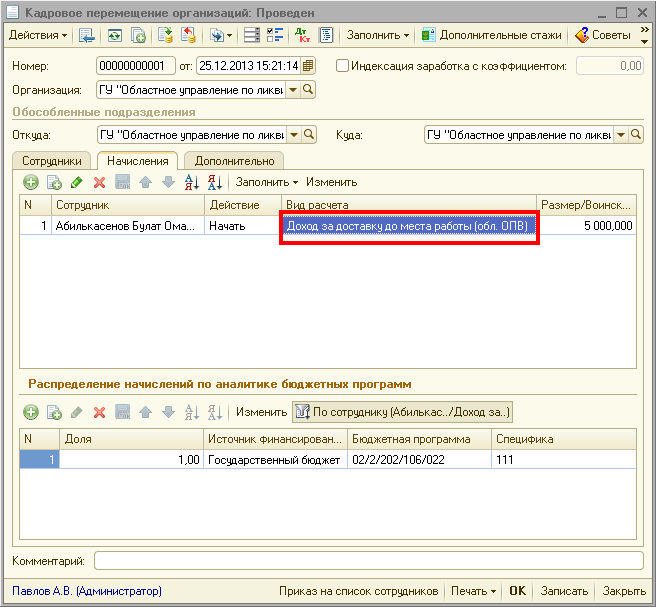Expand the Организация dropdown list
Image resolution: width=656 pixels, height=607 pixels.
pos(293,90)
